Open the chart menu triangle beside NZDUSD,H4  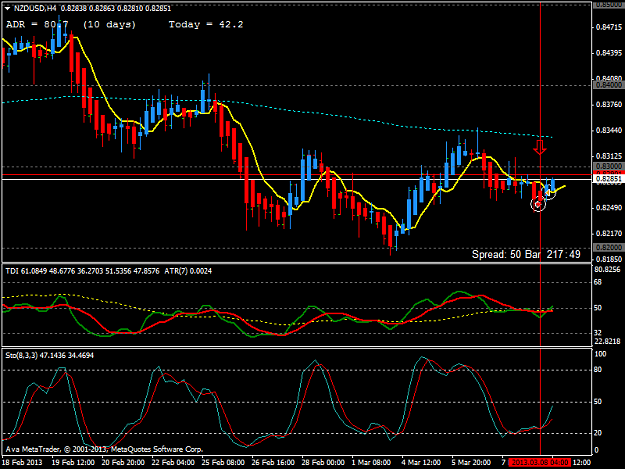[x=7, y=8]
